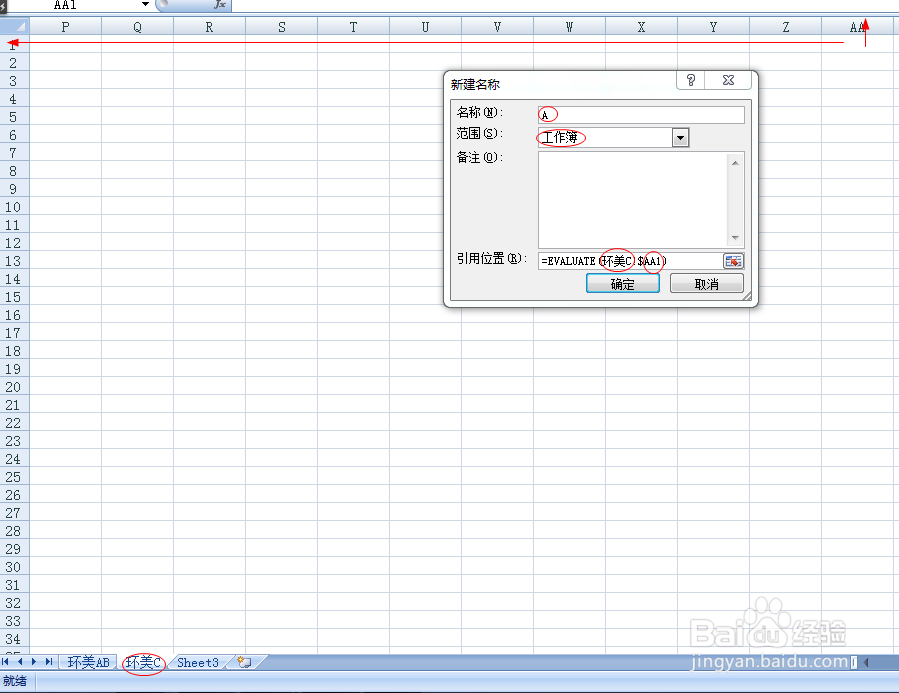This screenshot has width=899, height=693.
Task: Select column U header
Action: point(425,27)
